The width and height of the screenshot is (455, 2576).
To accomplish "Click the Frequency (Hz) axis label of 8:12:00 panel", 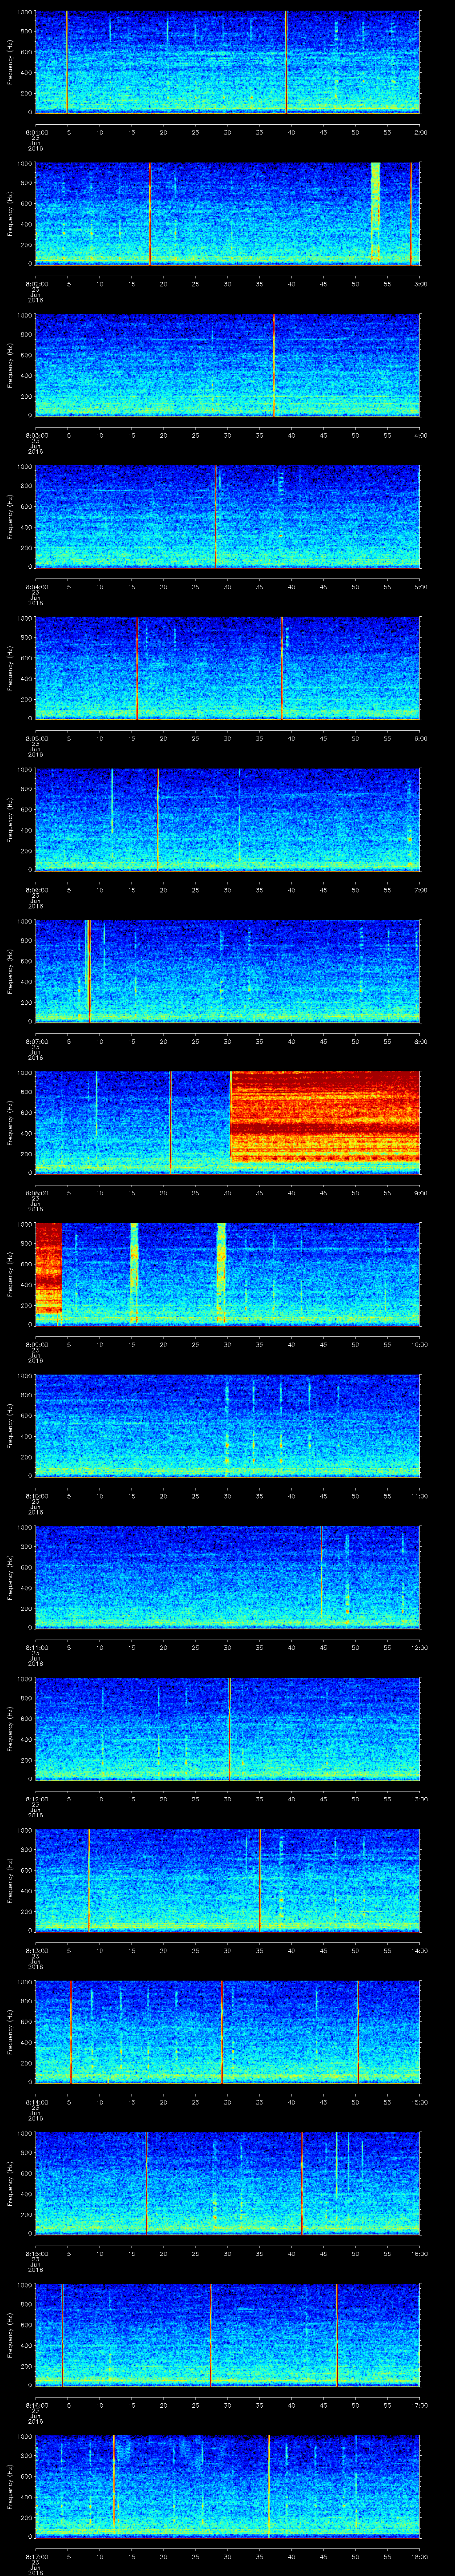I will coord(10,1727).
